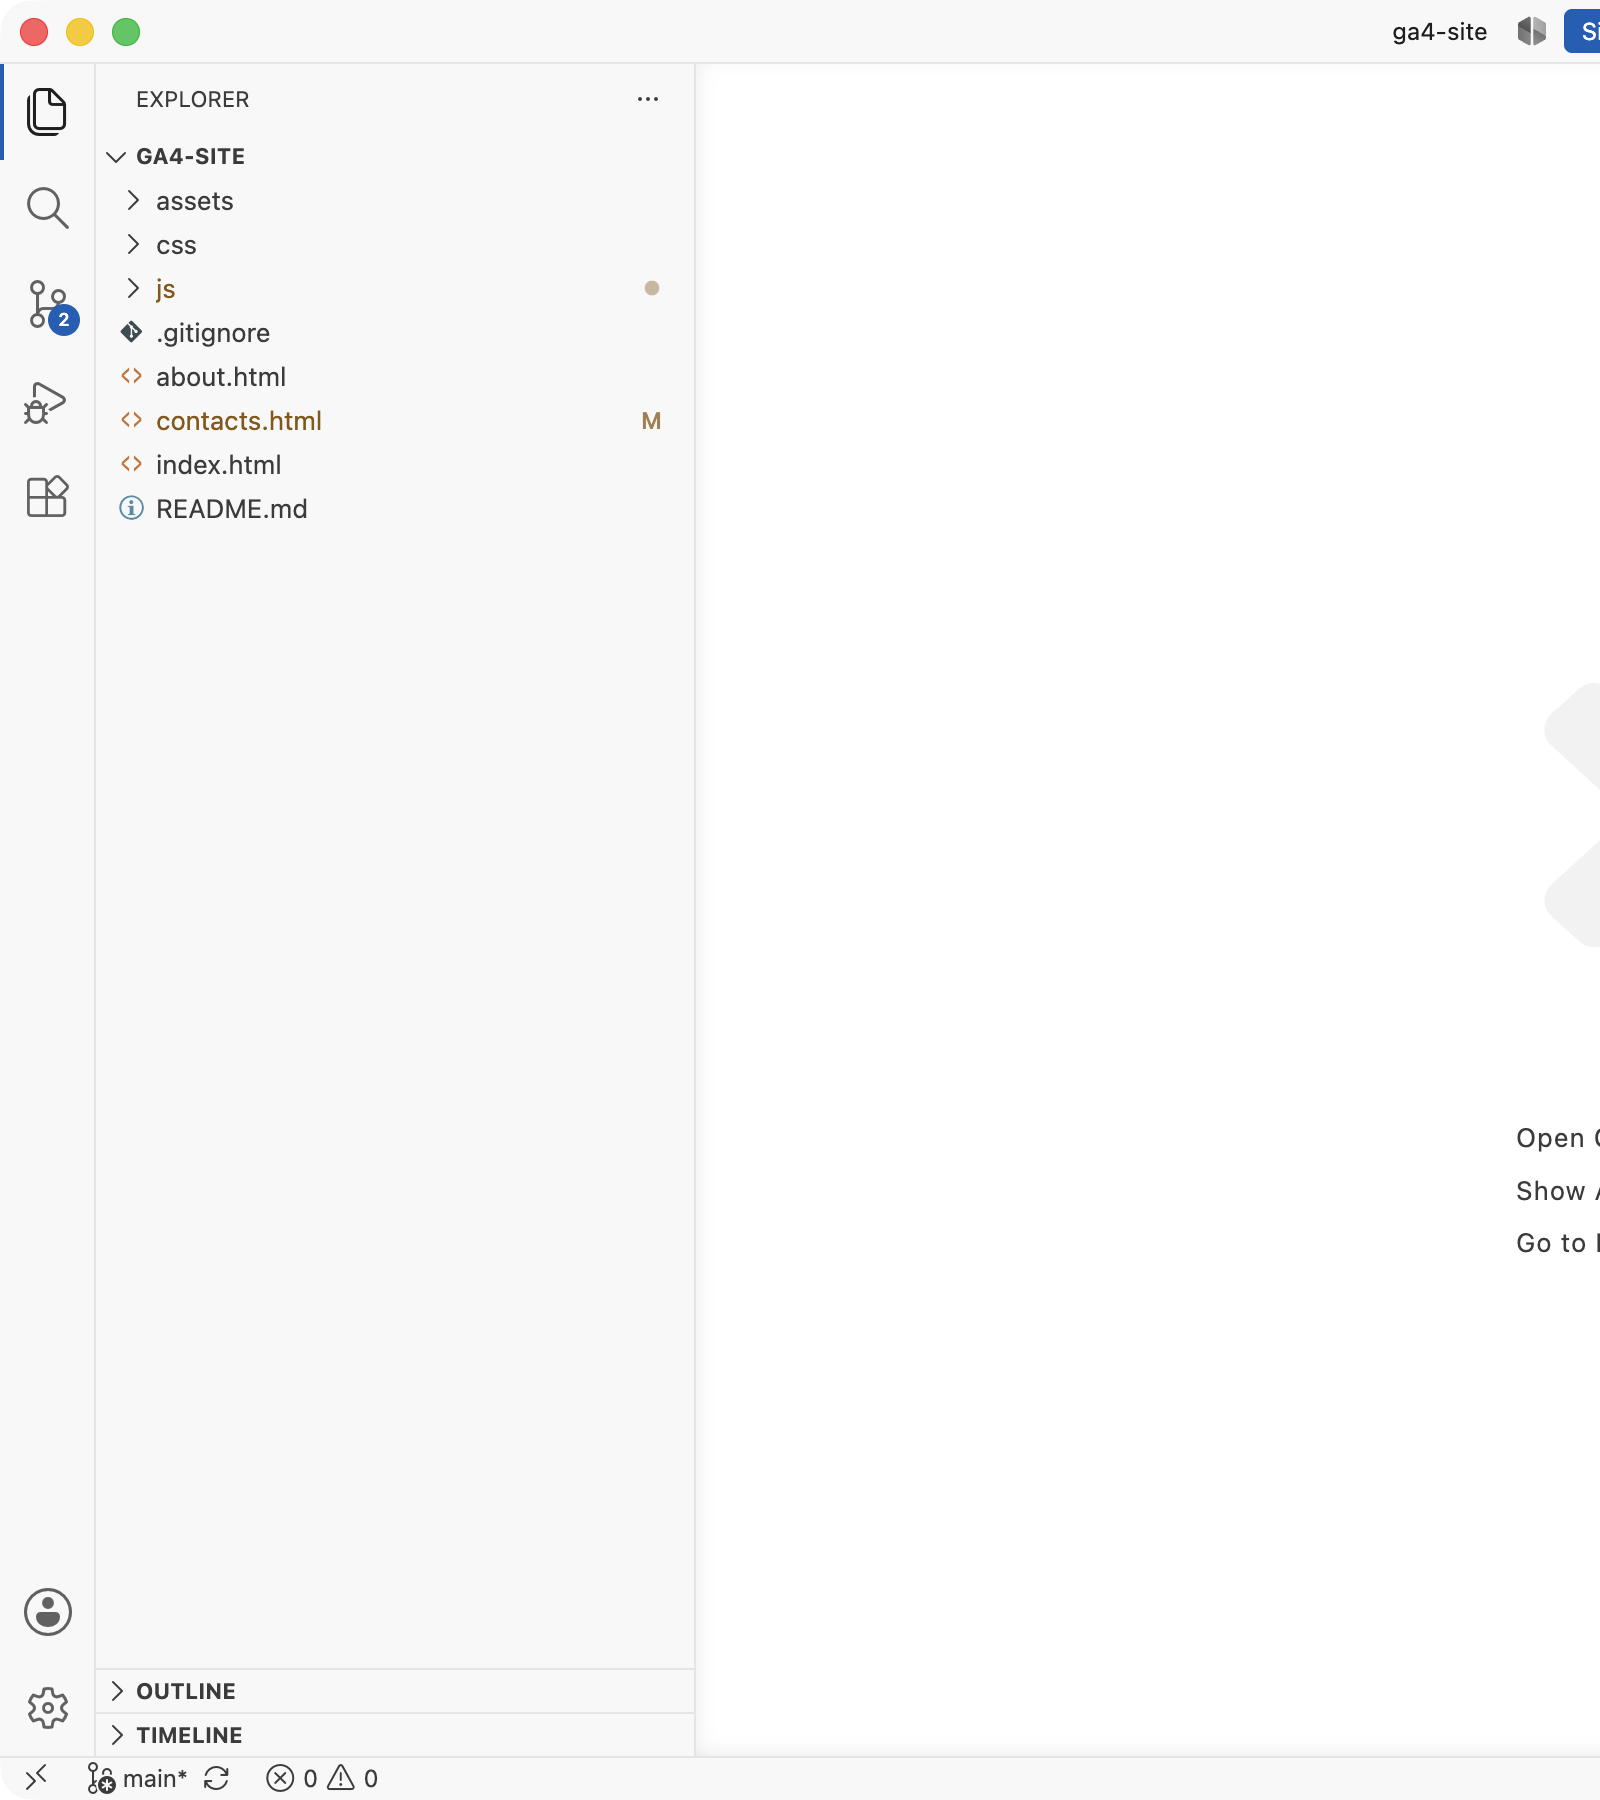Click the EXPLORER panel title
1600x1800 pixels.
[193, 99]
